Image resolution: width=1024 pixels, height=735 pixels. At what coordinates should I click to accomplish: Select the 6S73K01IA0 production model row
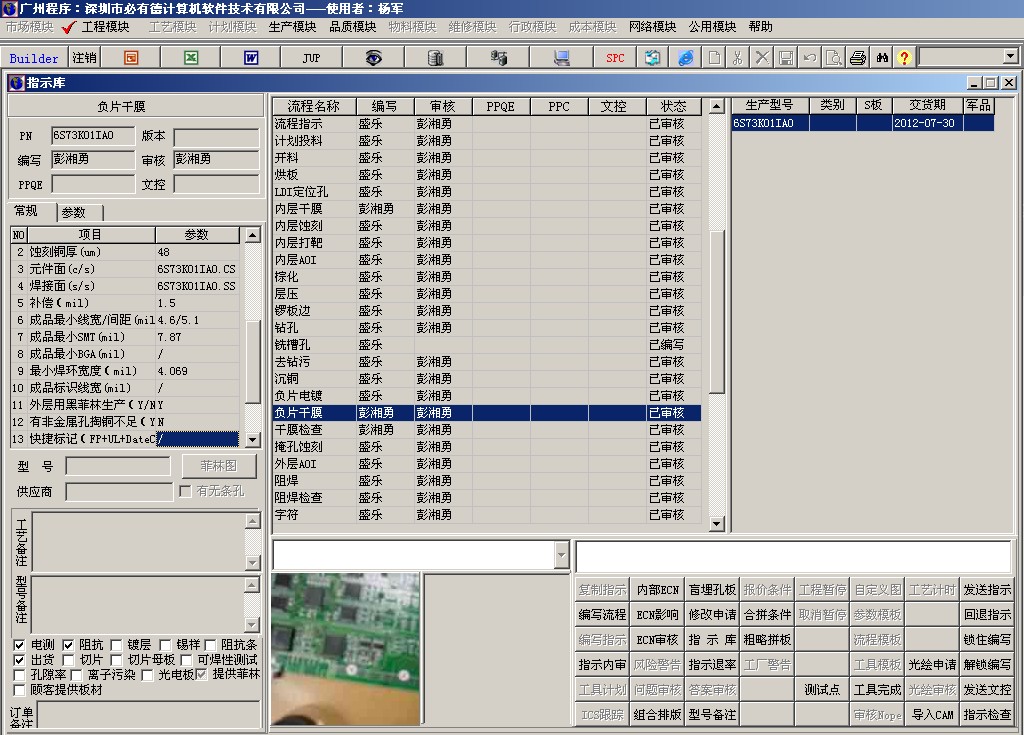coord(863,123)
